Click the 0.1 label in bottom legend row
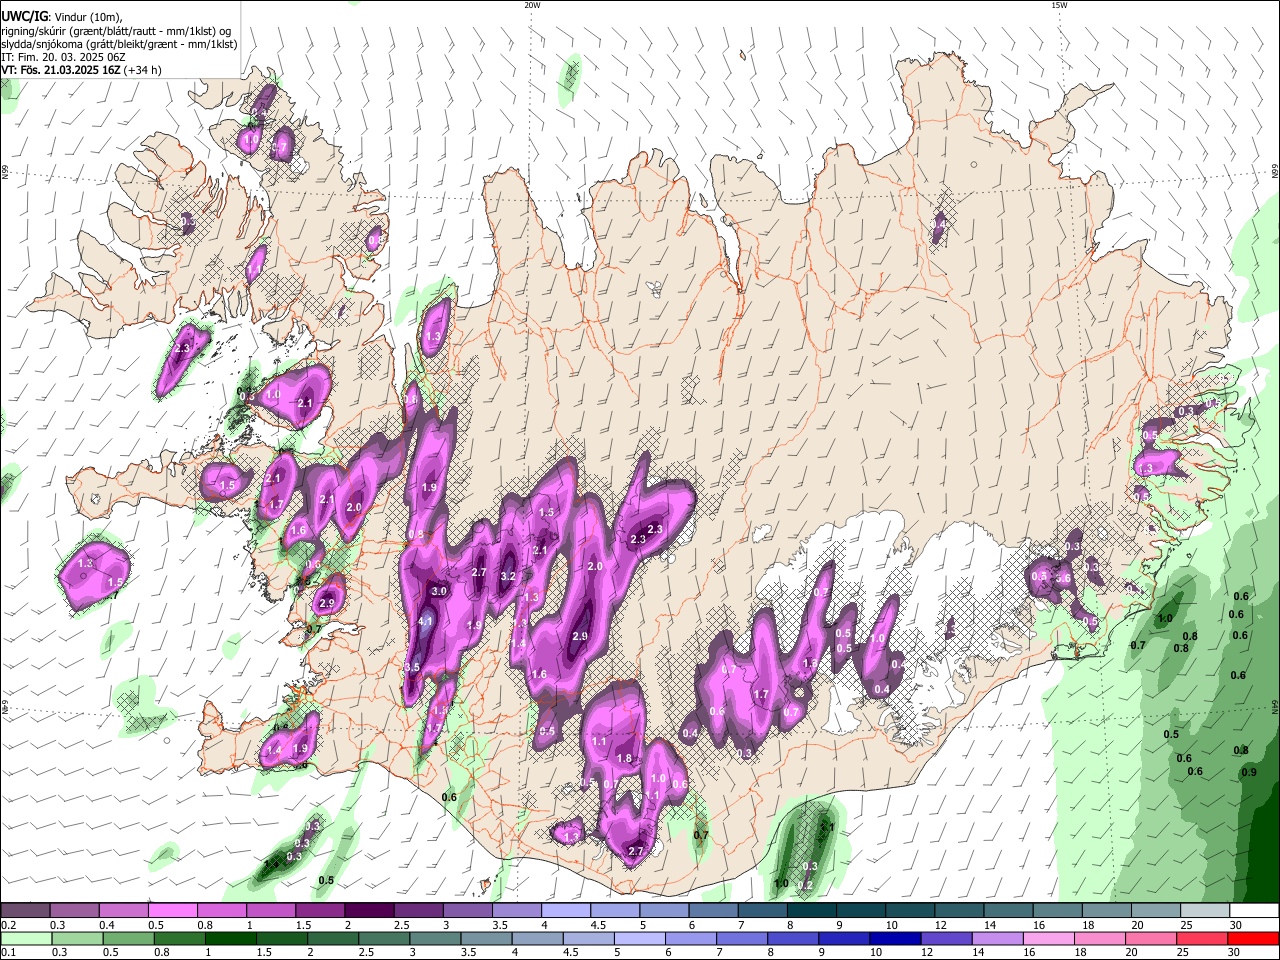Image resolution: width=1280 pixels, height=960 pixels. point(8,952)
